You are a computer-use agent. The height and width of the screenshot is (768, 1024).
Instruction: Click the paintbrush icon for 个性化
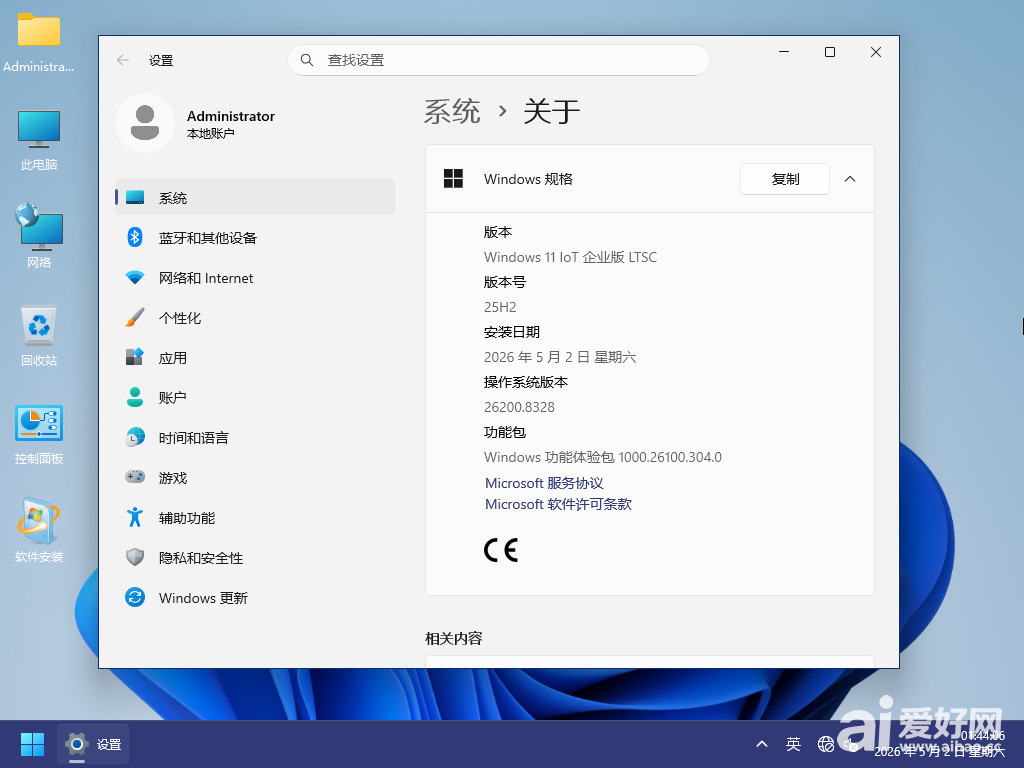pos(135,317)
